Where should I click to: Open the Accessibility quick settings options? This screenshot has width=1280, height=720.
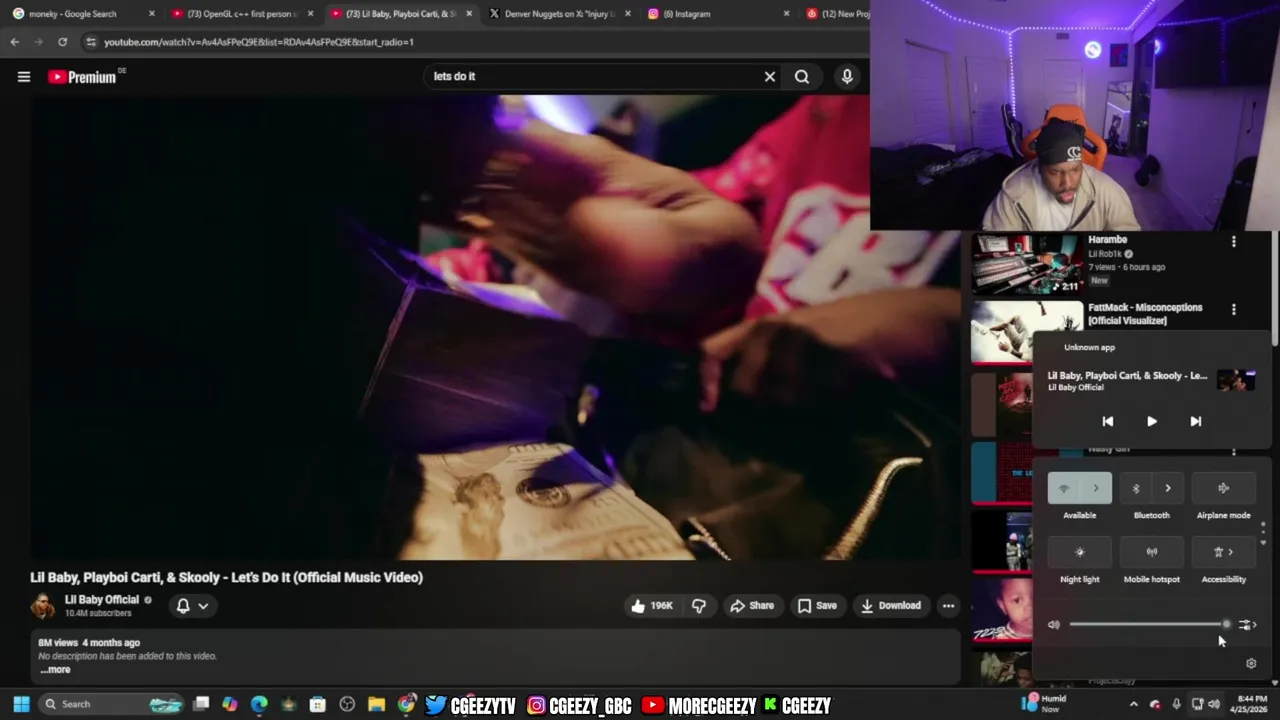pyautogui.click(x=1223, y=552)
